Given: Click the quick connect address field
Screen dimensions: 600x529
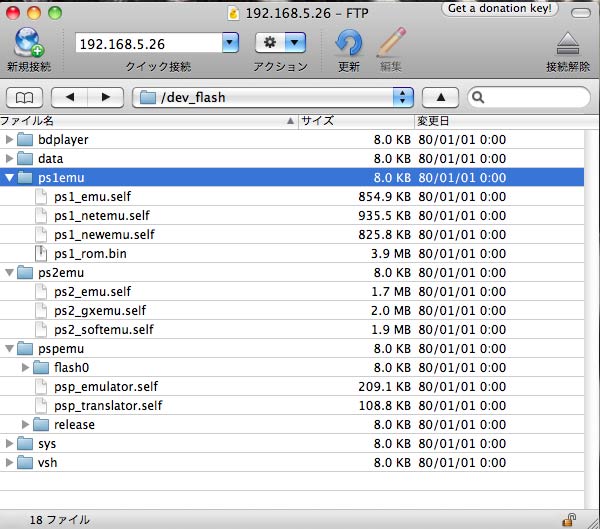Looking at the screenshot, I should (148, 43).
